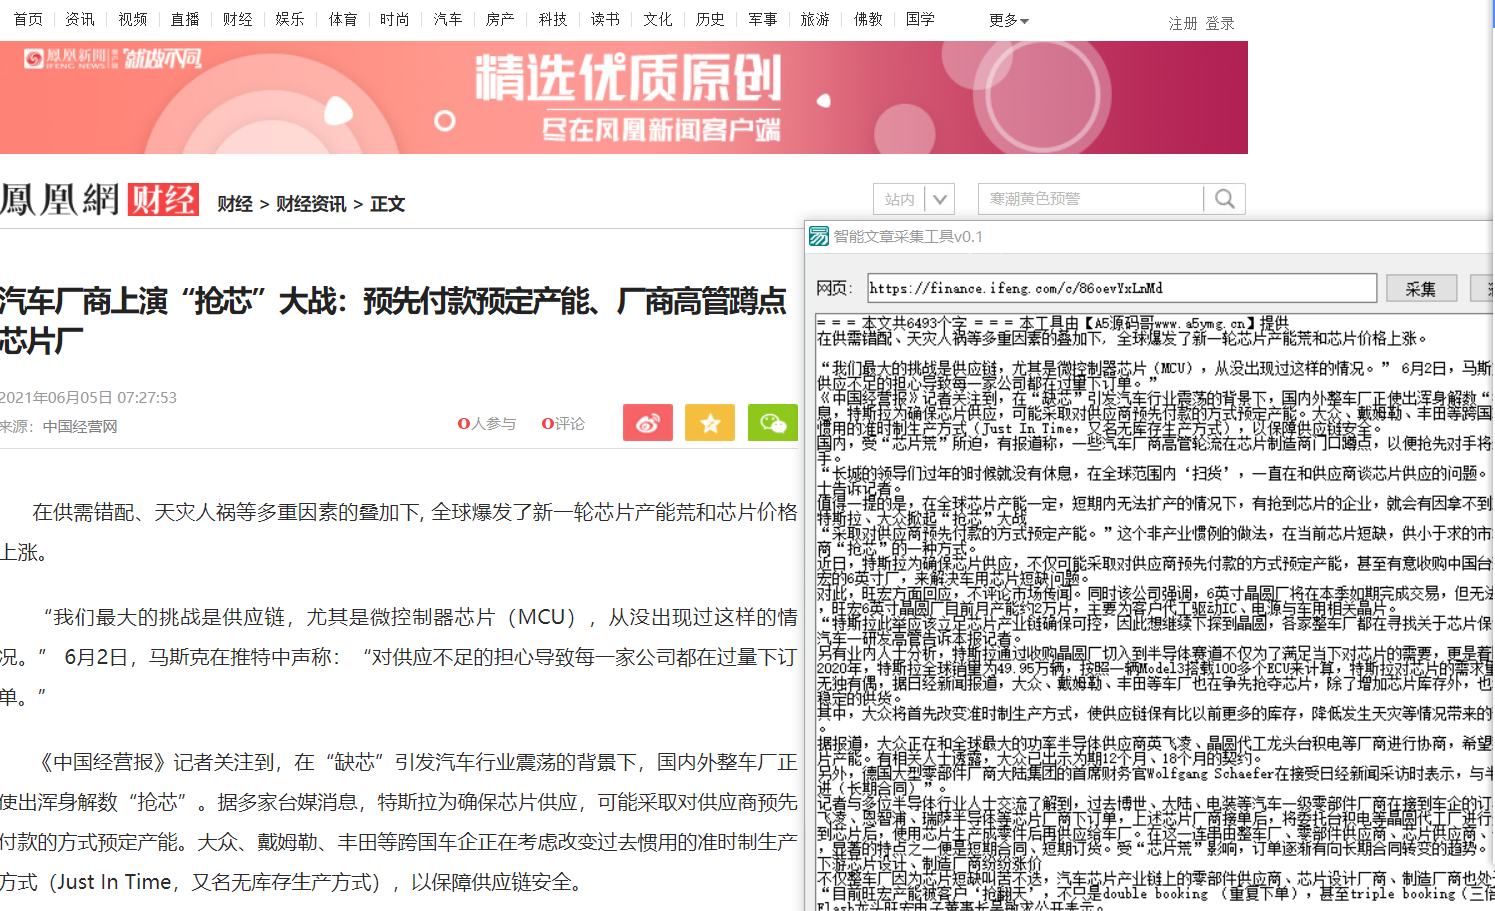Click the collector tool window icon
Viewport: 1495px width, 911px height.
coord(819,236)
